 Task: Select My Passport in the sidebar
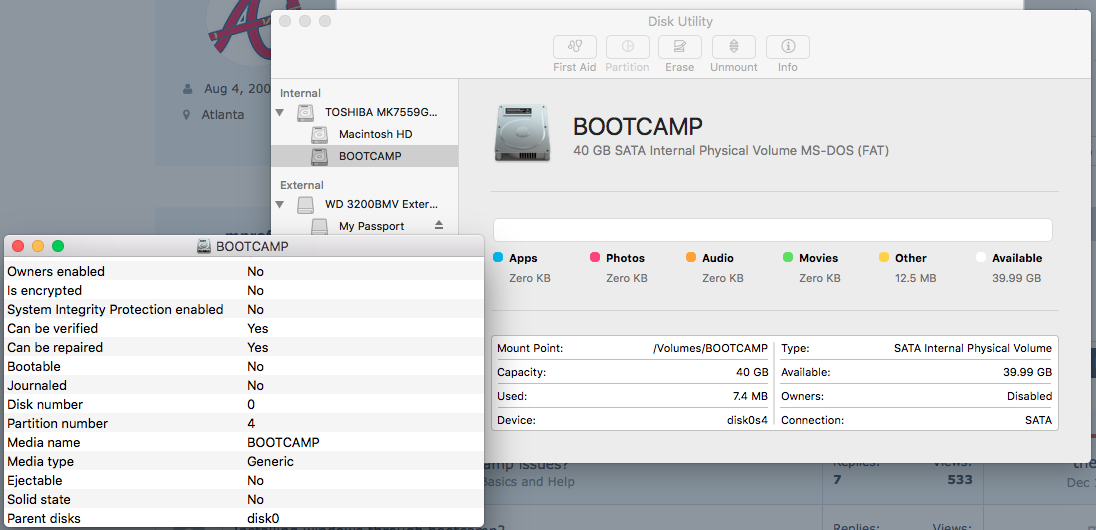[x=365, y=226]
